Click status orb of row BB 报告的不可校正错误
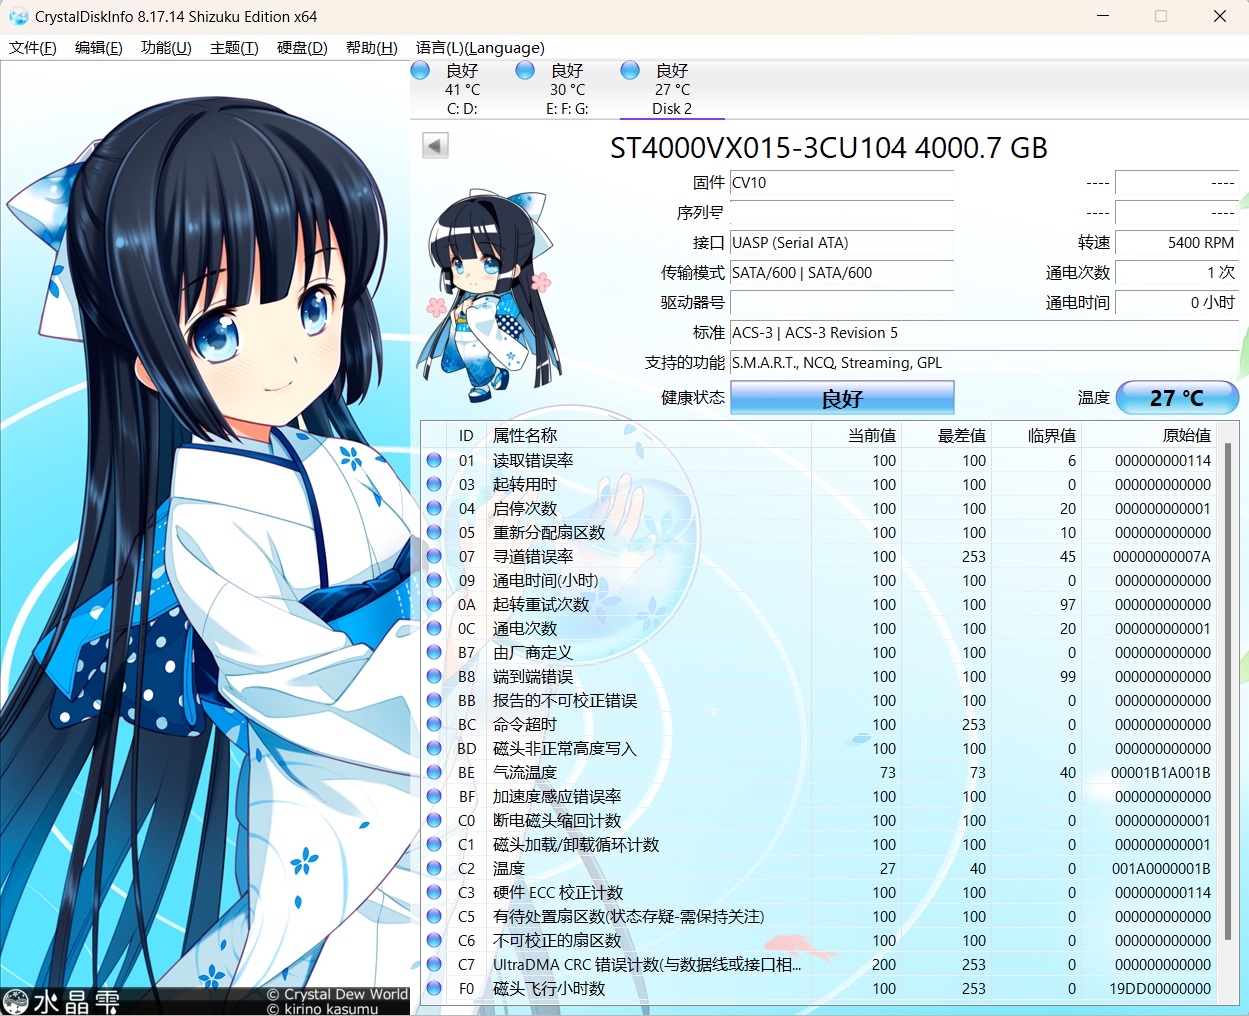The image size is (1249, 1016). (434, 700)
